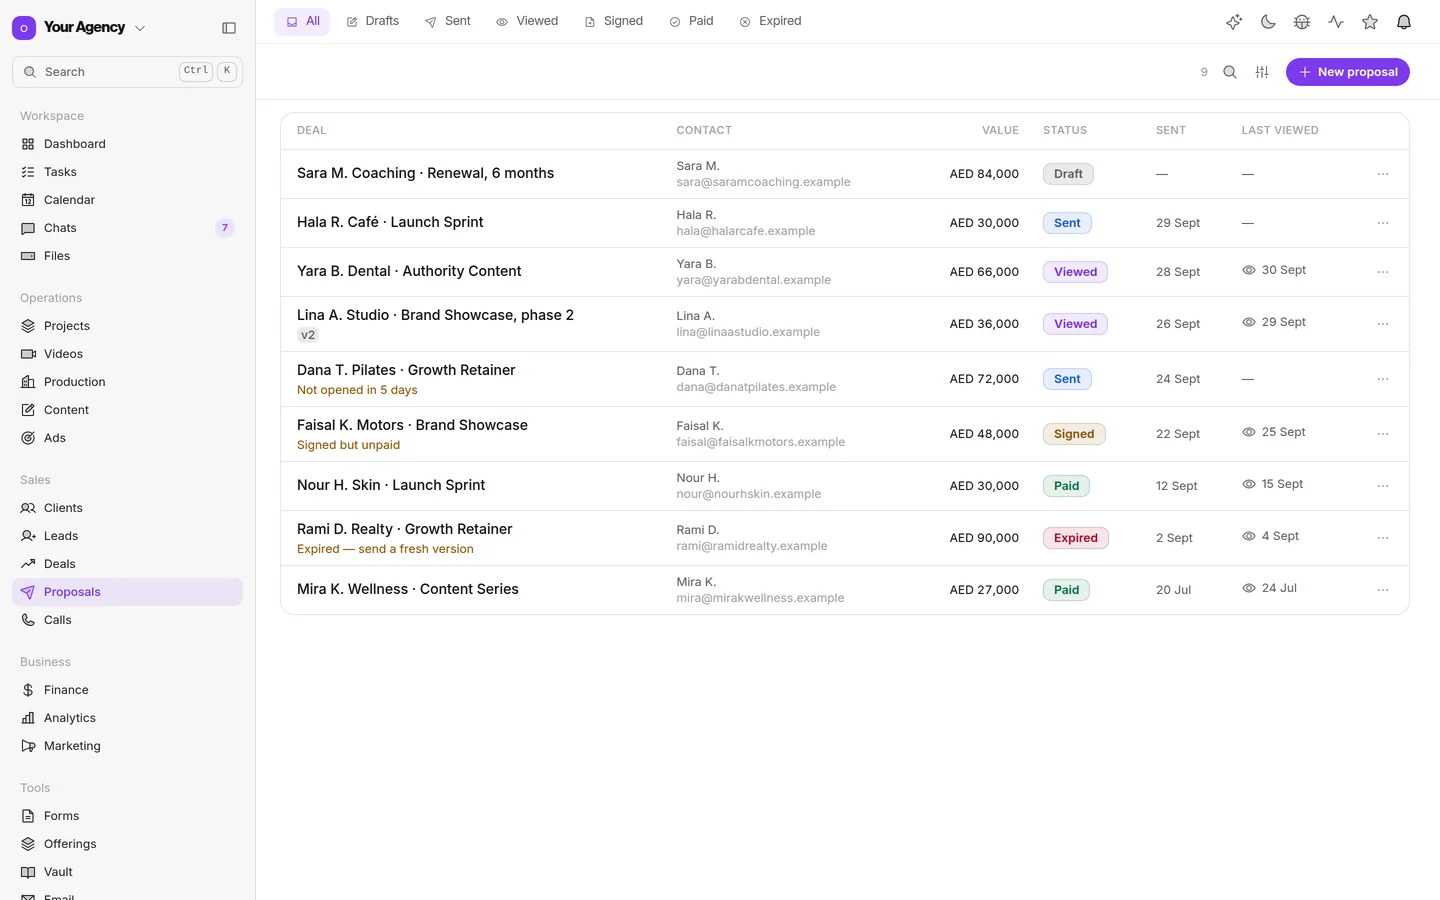Screen dimensions: 1440x900
Task: Show the Expired proposals tab
Action: click(771, 21)
